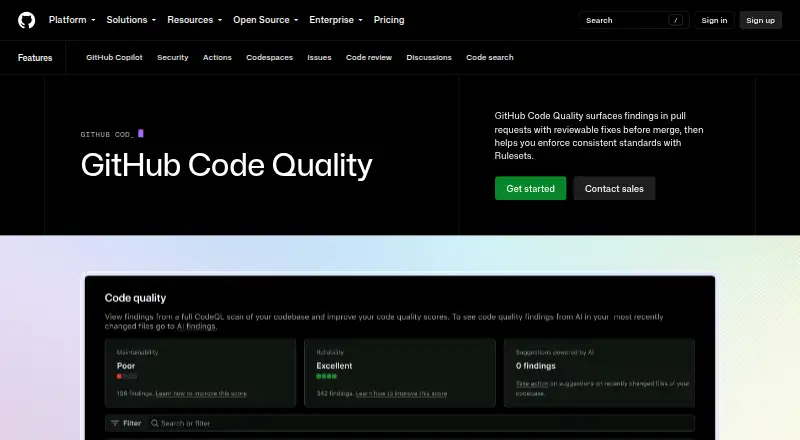Click the 0 findings AI suggestions text
800x440 pixels.
coord(536,366)
